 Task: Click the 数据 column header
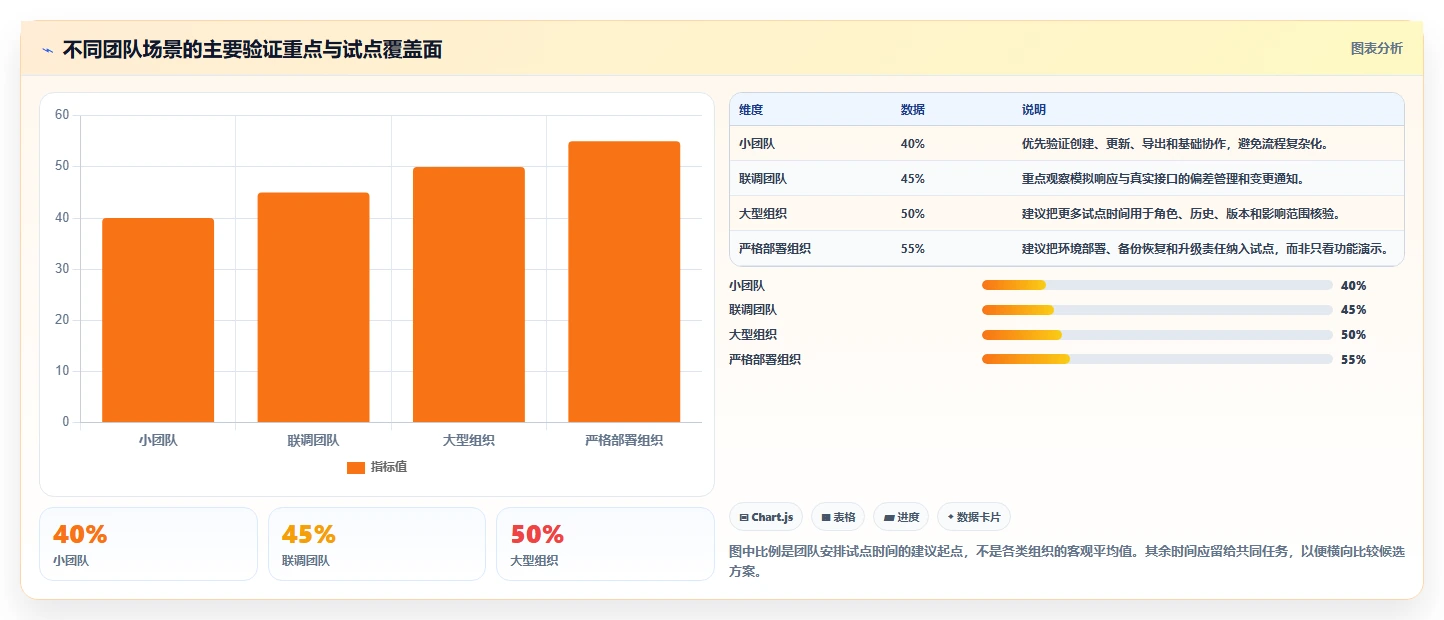coord(912,110)
